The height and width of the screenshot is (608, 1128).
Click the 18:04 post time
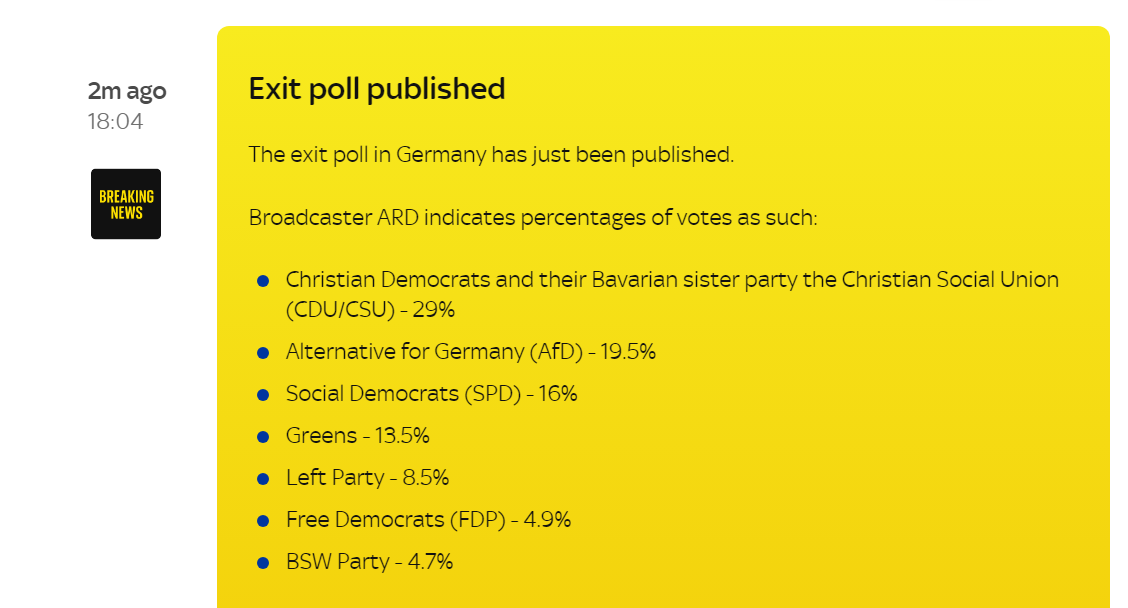(x=115, y=122)
